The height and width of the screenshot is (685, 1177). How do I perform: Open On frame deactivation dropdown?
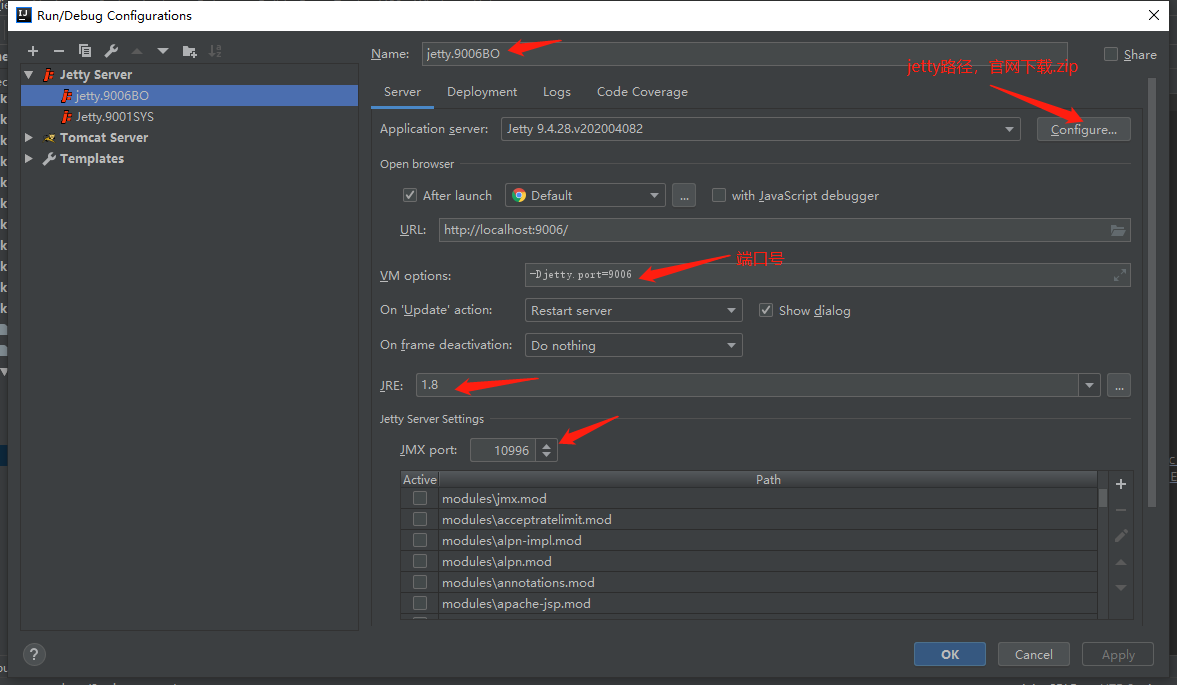634,345
